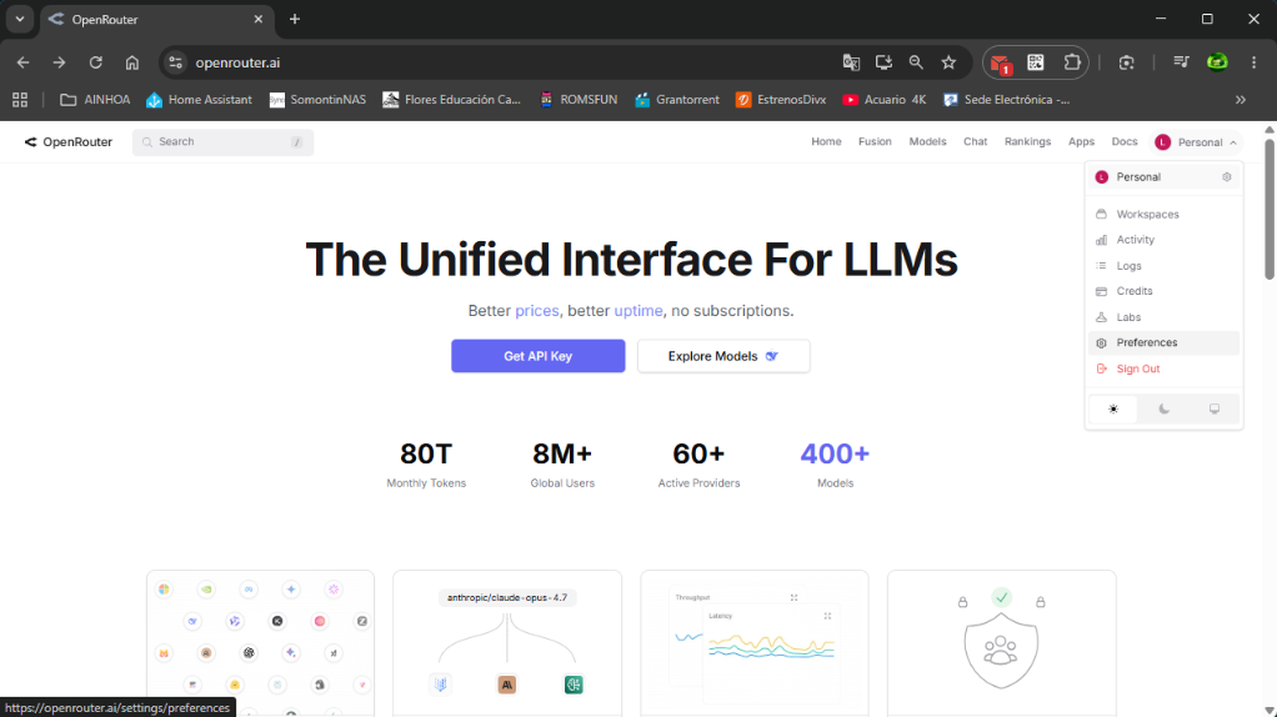Open a new browser tab

294,19
